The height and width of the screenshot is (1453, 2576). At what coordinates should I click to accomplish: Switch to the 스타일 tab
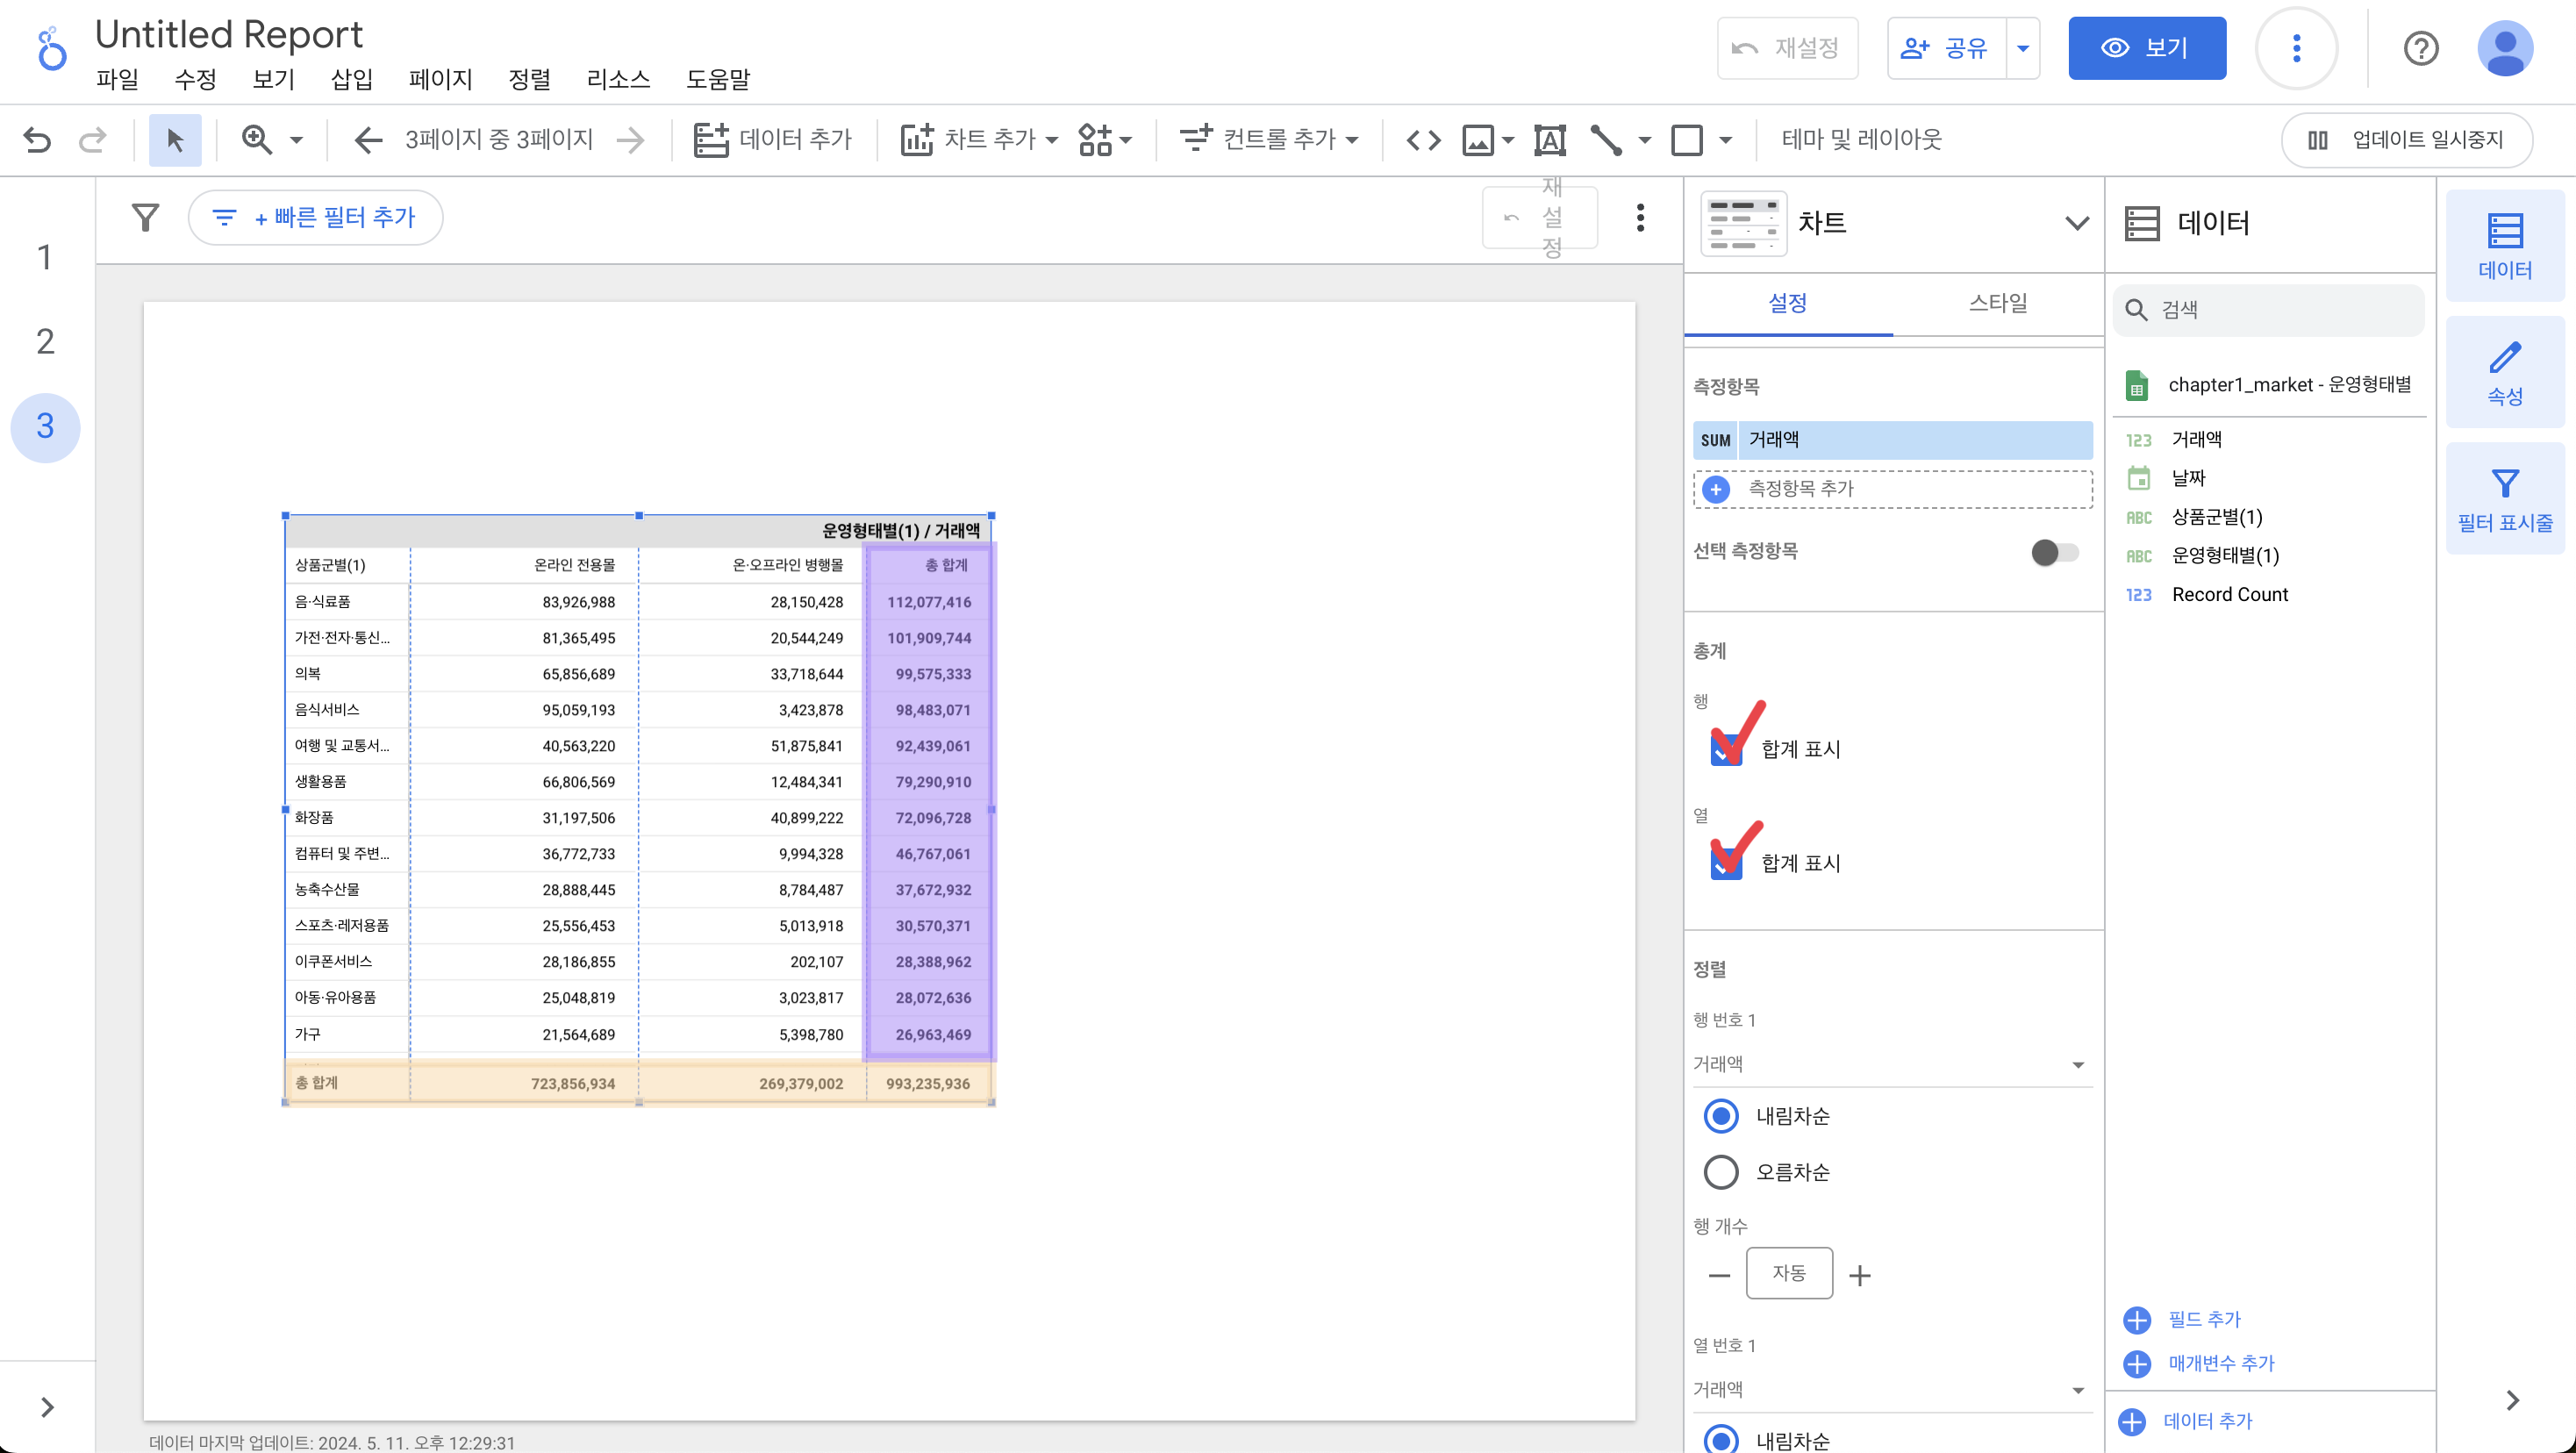point(1997,303)
